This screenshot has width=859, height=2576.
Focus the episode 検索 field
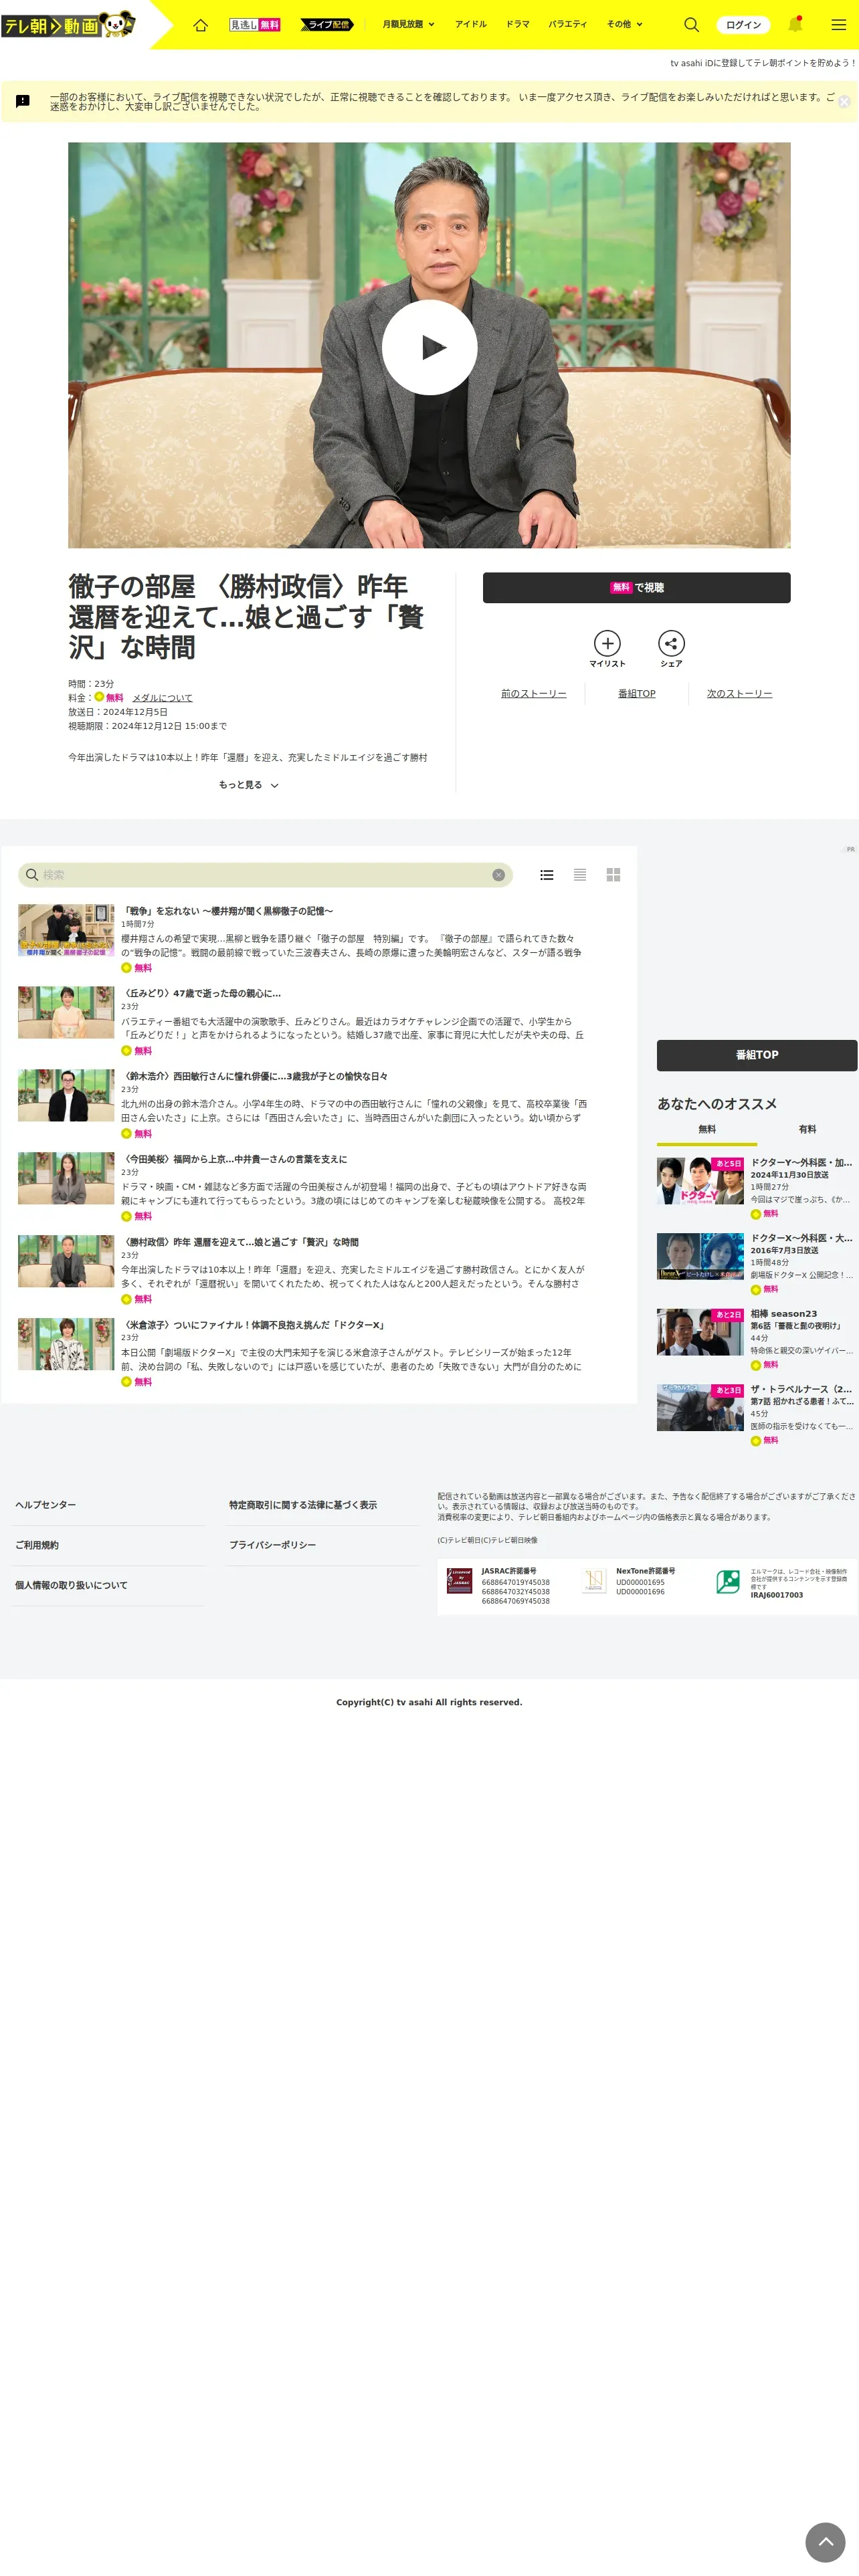265,875
